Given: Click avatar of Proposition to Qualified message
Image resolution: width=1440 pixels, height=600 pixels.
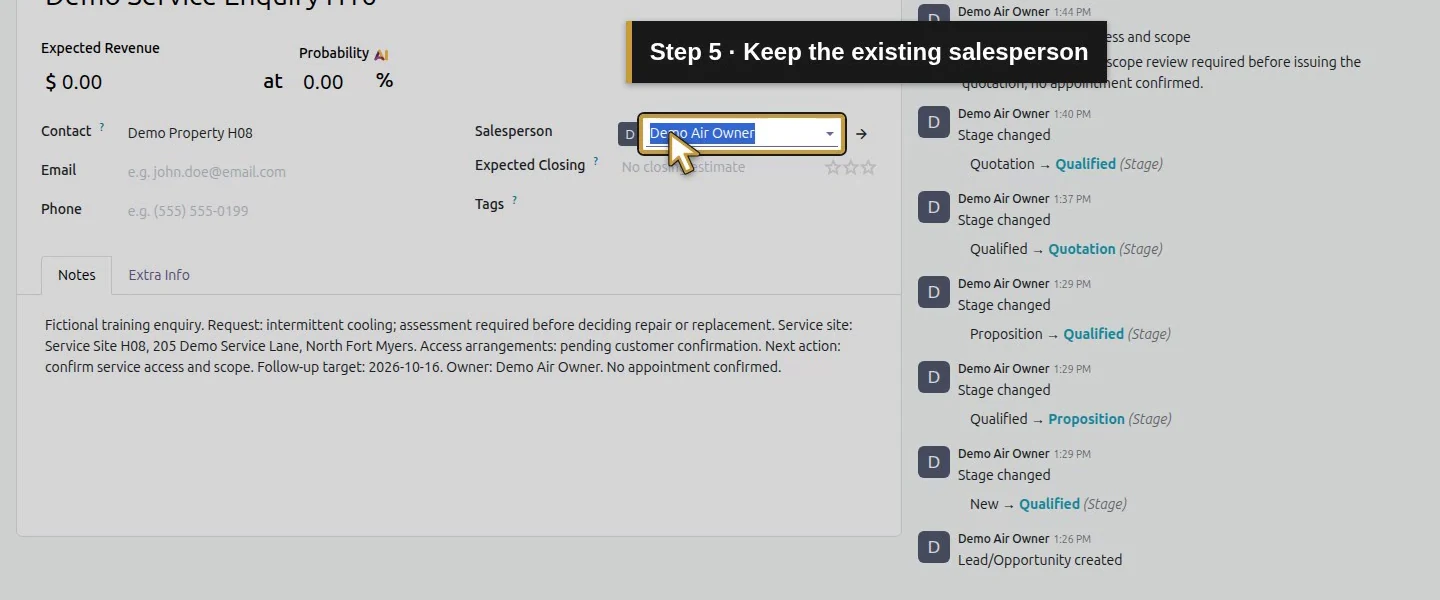Looking at the screenshot, I should tap(934, 292).
